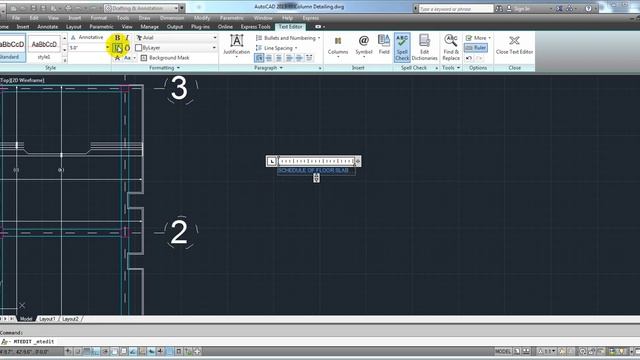640x360 pixels.
Task: Switch to the Manage ribbon tab
Action: coord(149,27)
